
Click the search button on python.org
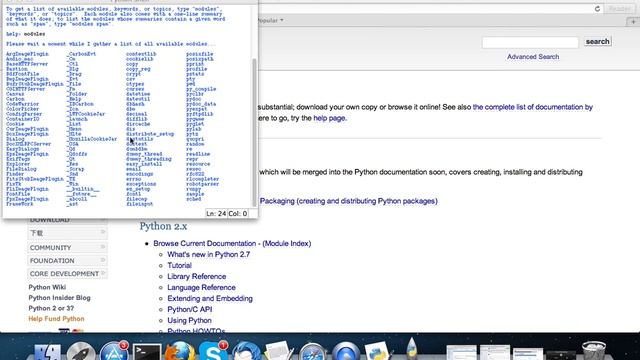(597, 42)
